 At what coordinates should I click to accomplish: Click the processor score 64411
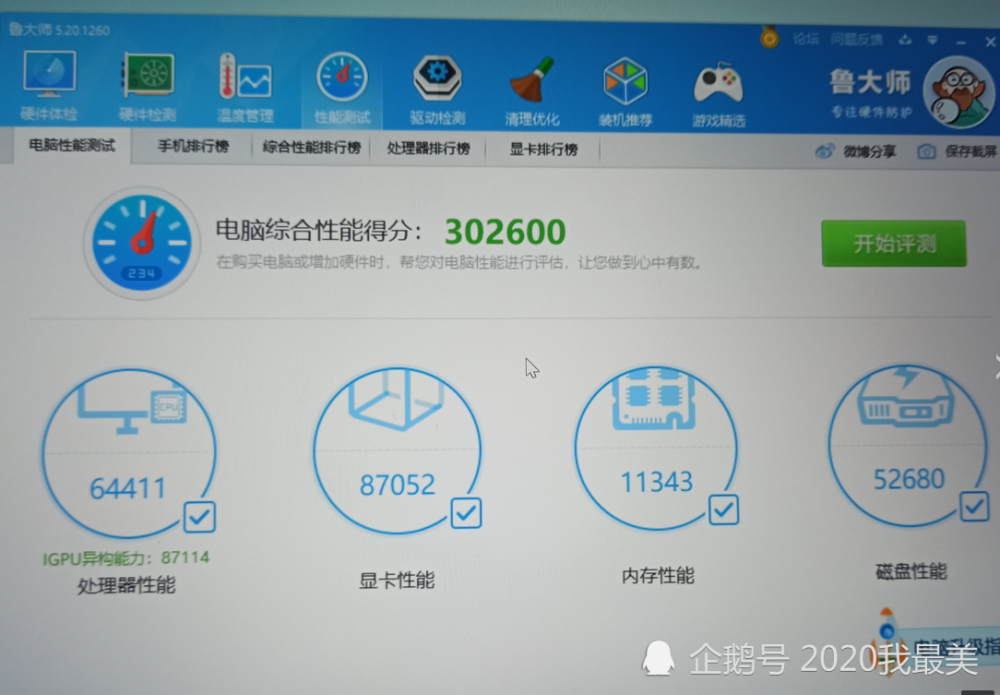128,488
